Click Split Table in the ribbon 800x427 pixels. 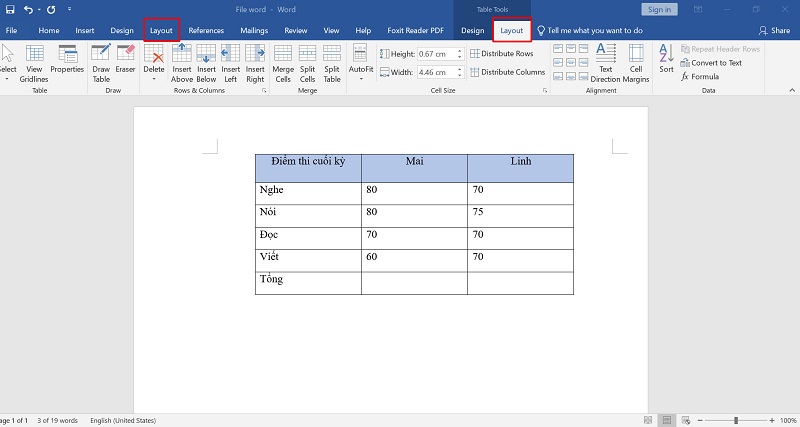332,63
